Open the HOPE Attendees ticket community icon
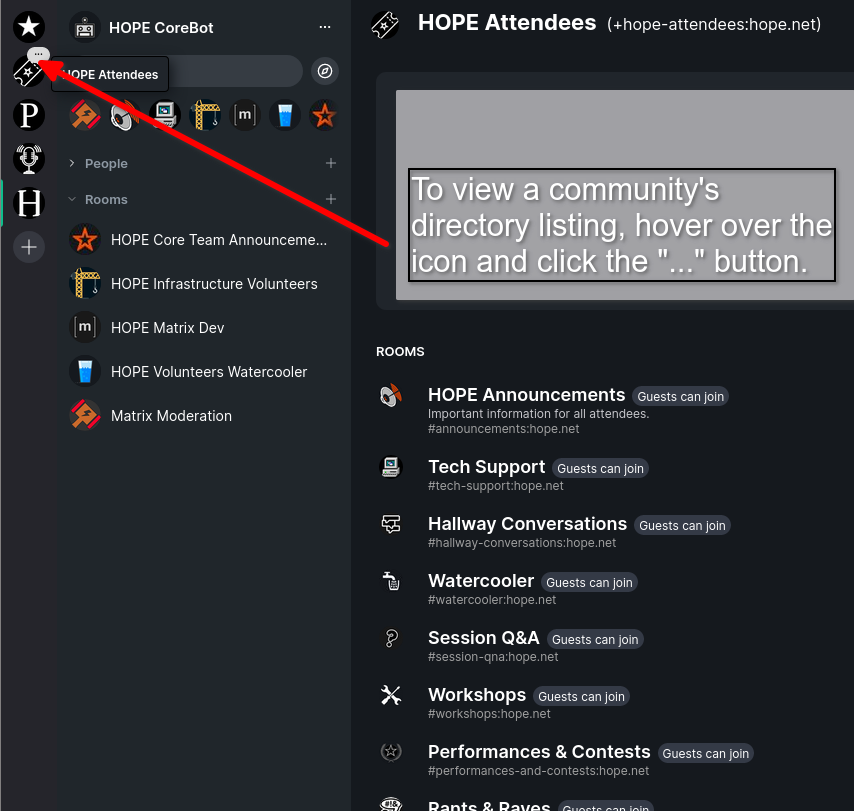Screen dimensions: 854x811 [27, 74]
